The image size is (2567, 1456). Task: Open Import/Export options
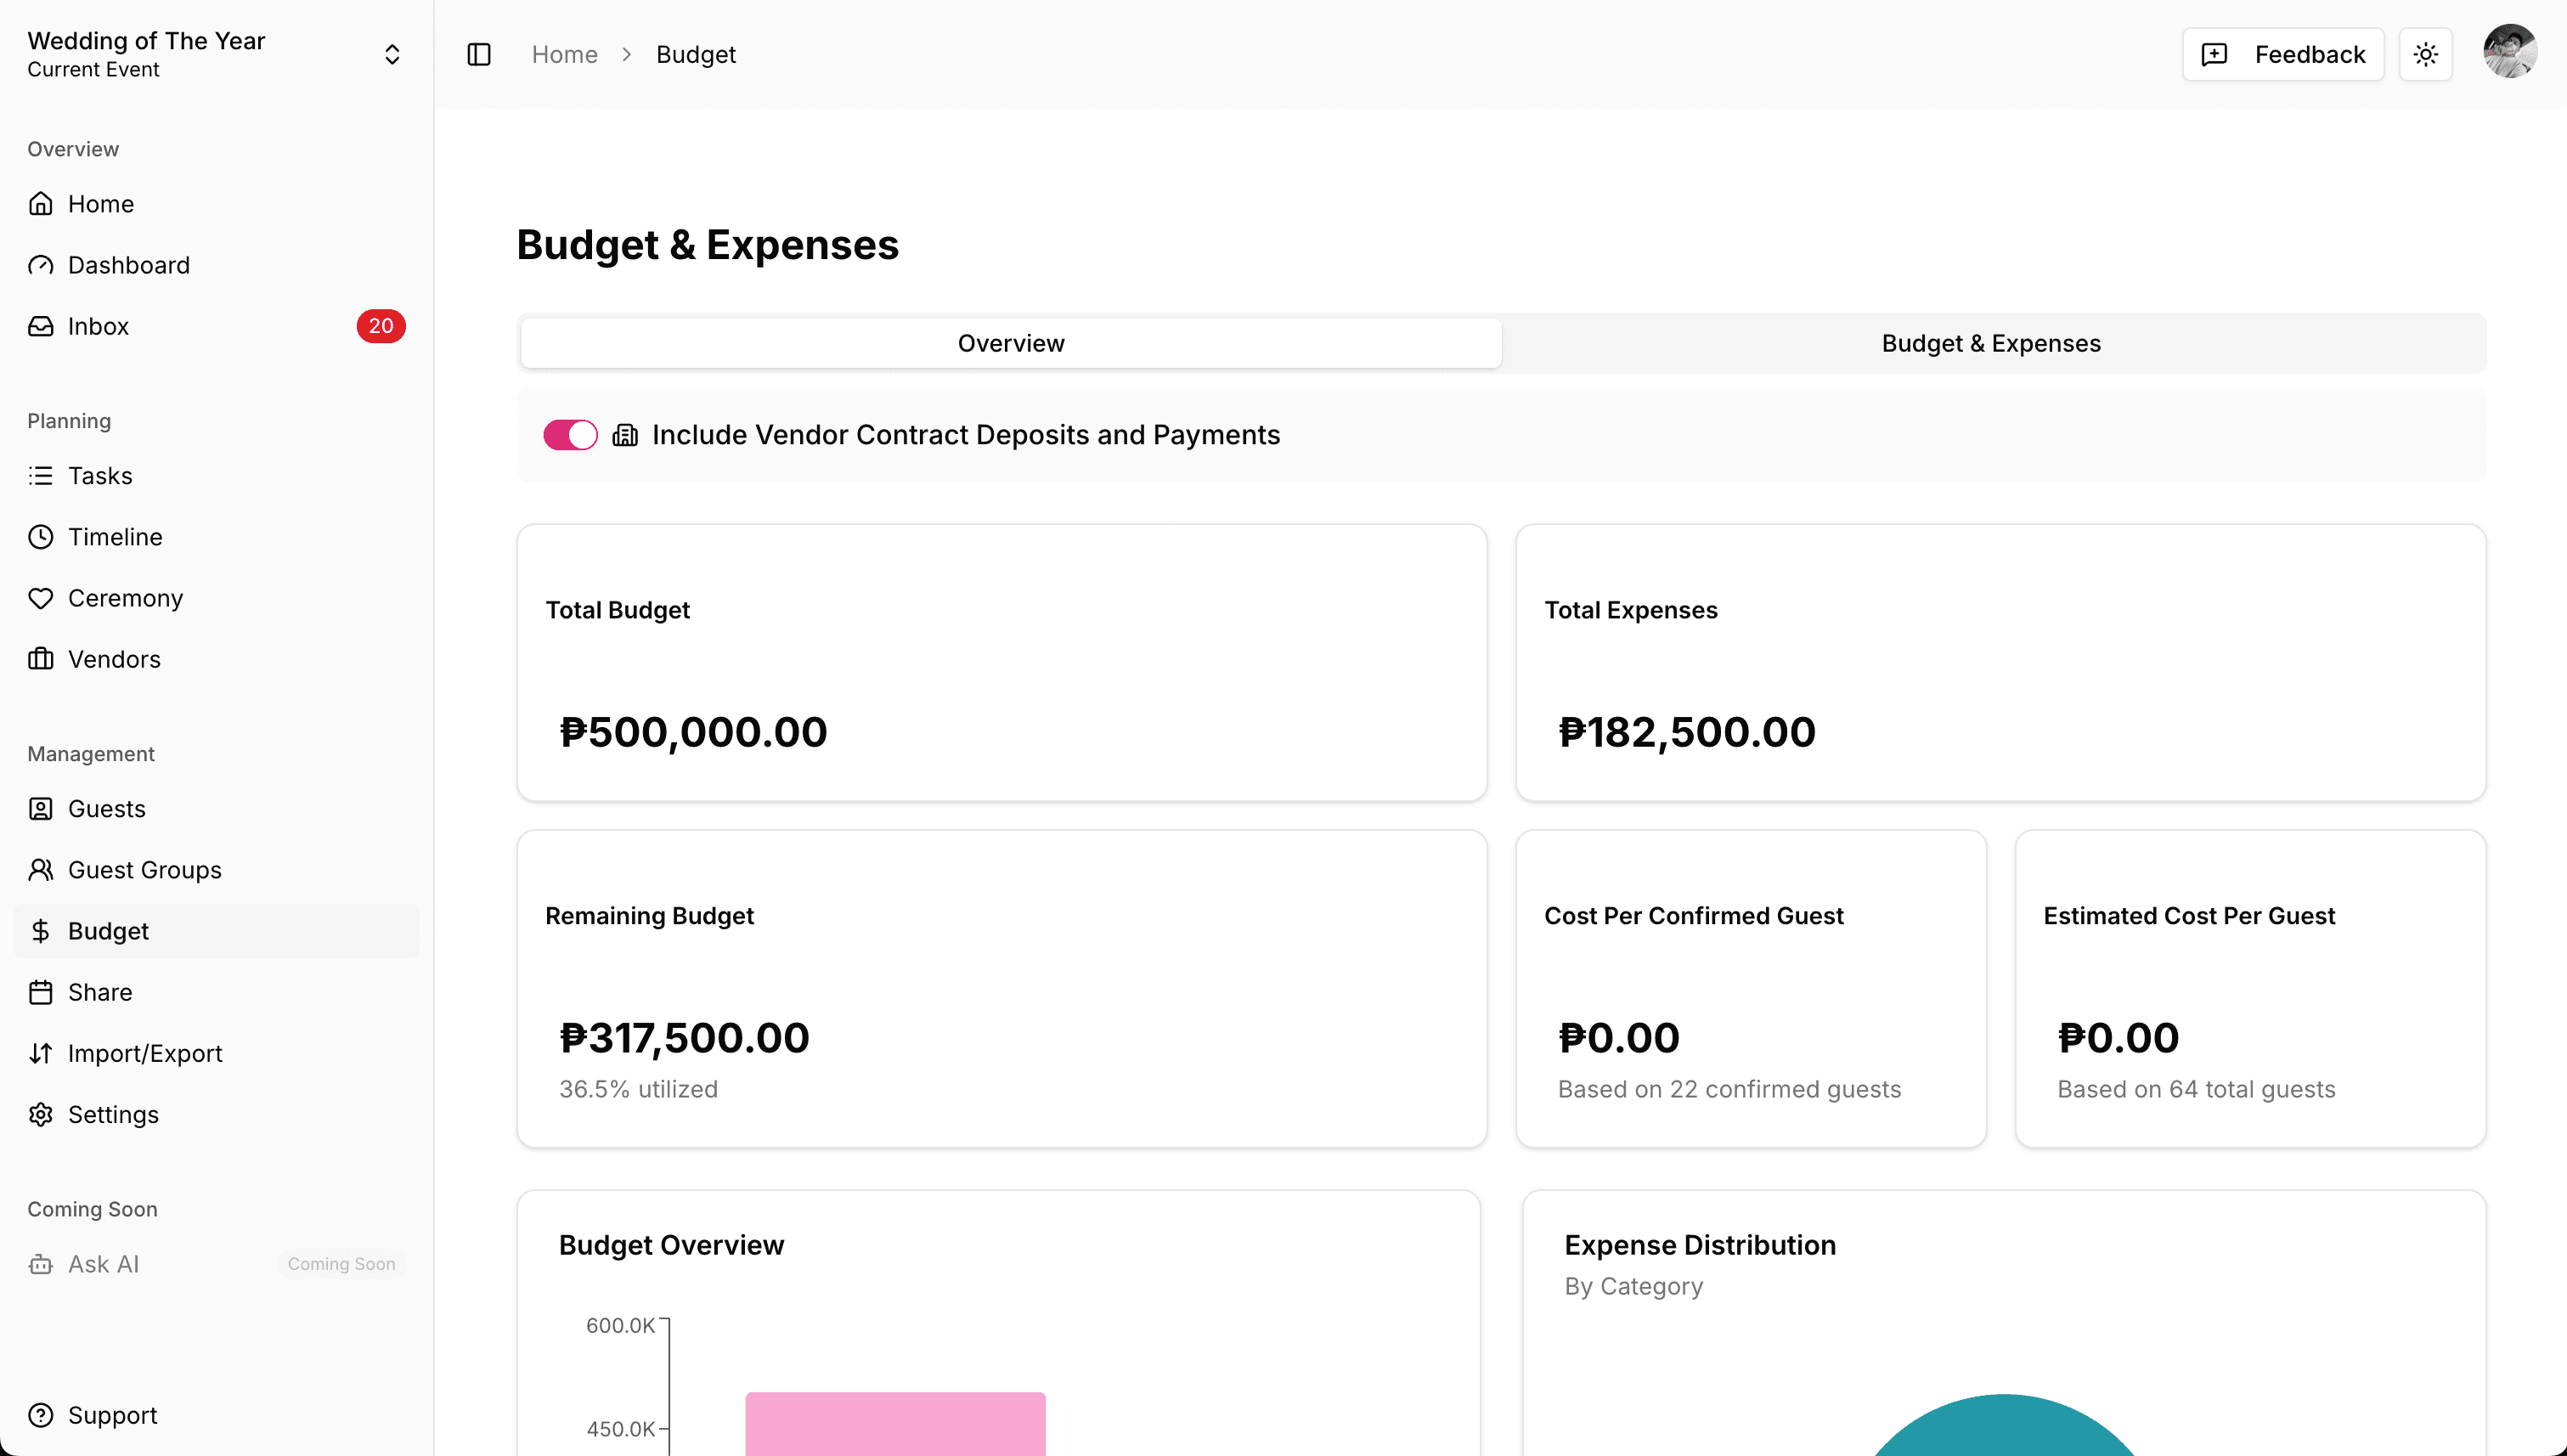(x=145, y=1053)
